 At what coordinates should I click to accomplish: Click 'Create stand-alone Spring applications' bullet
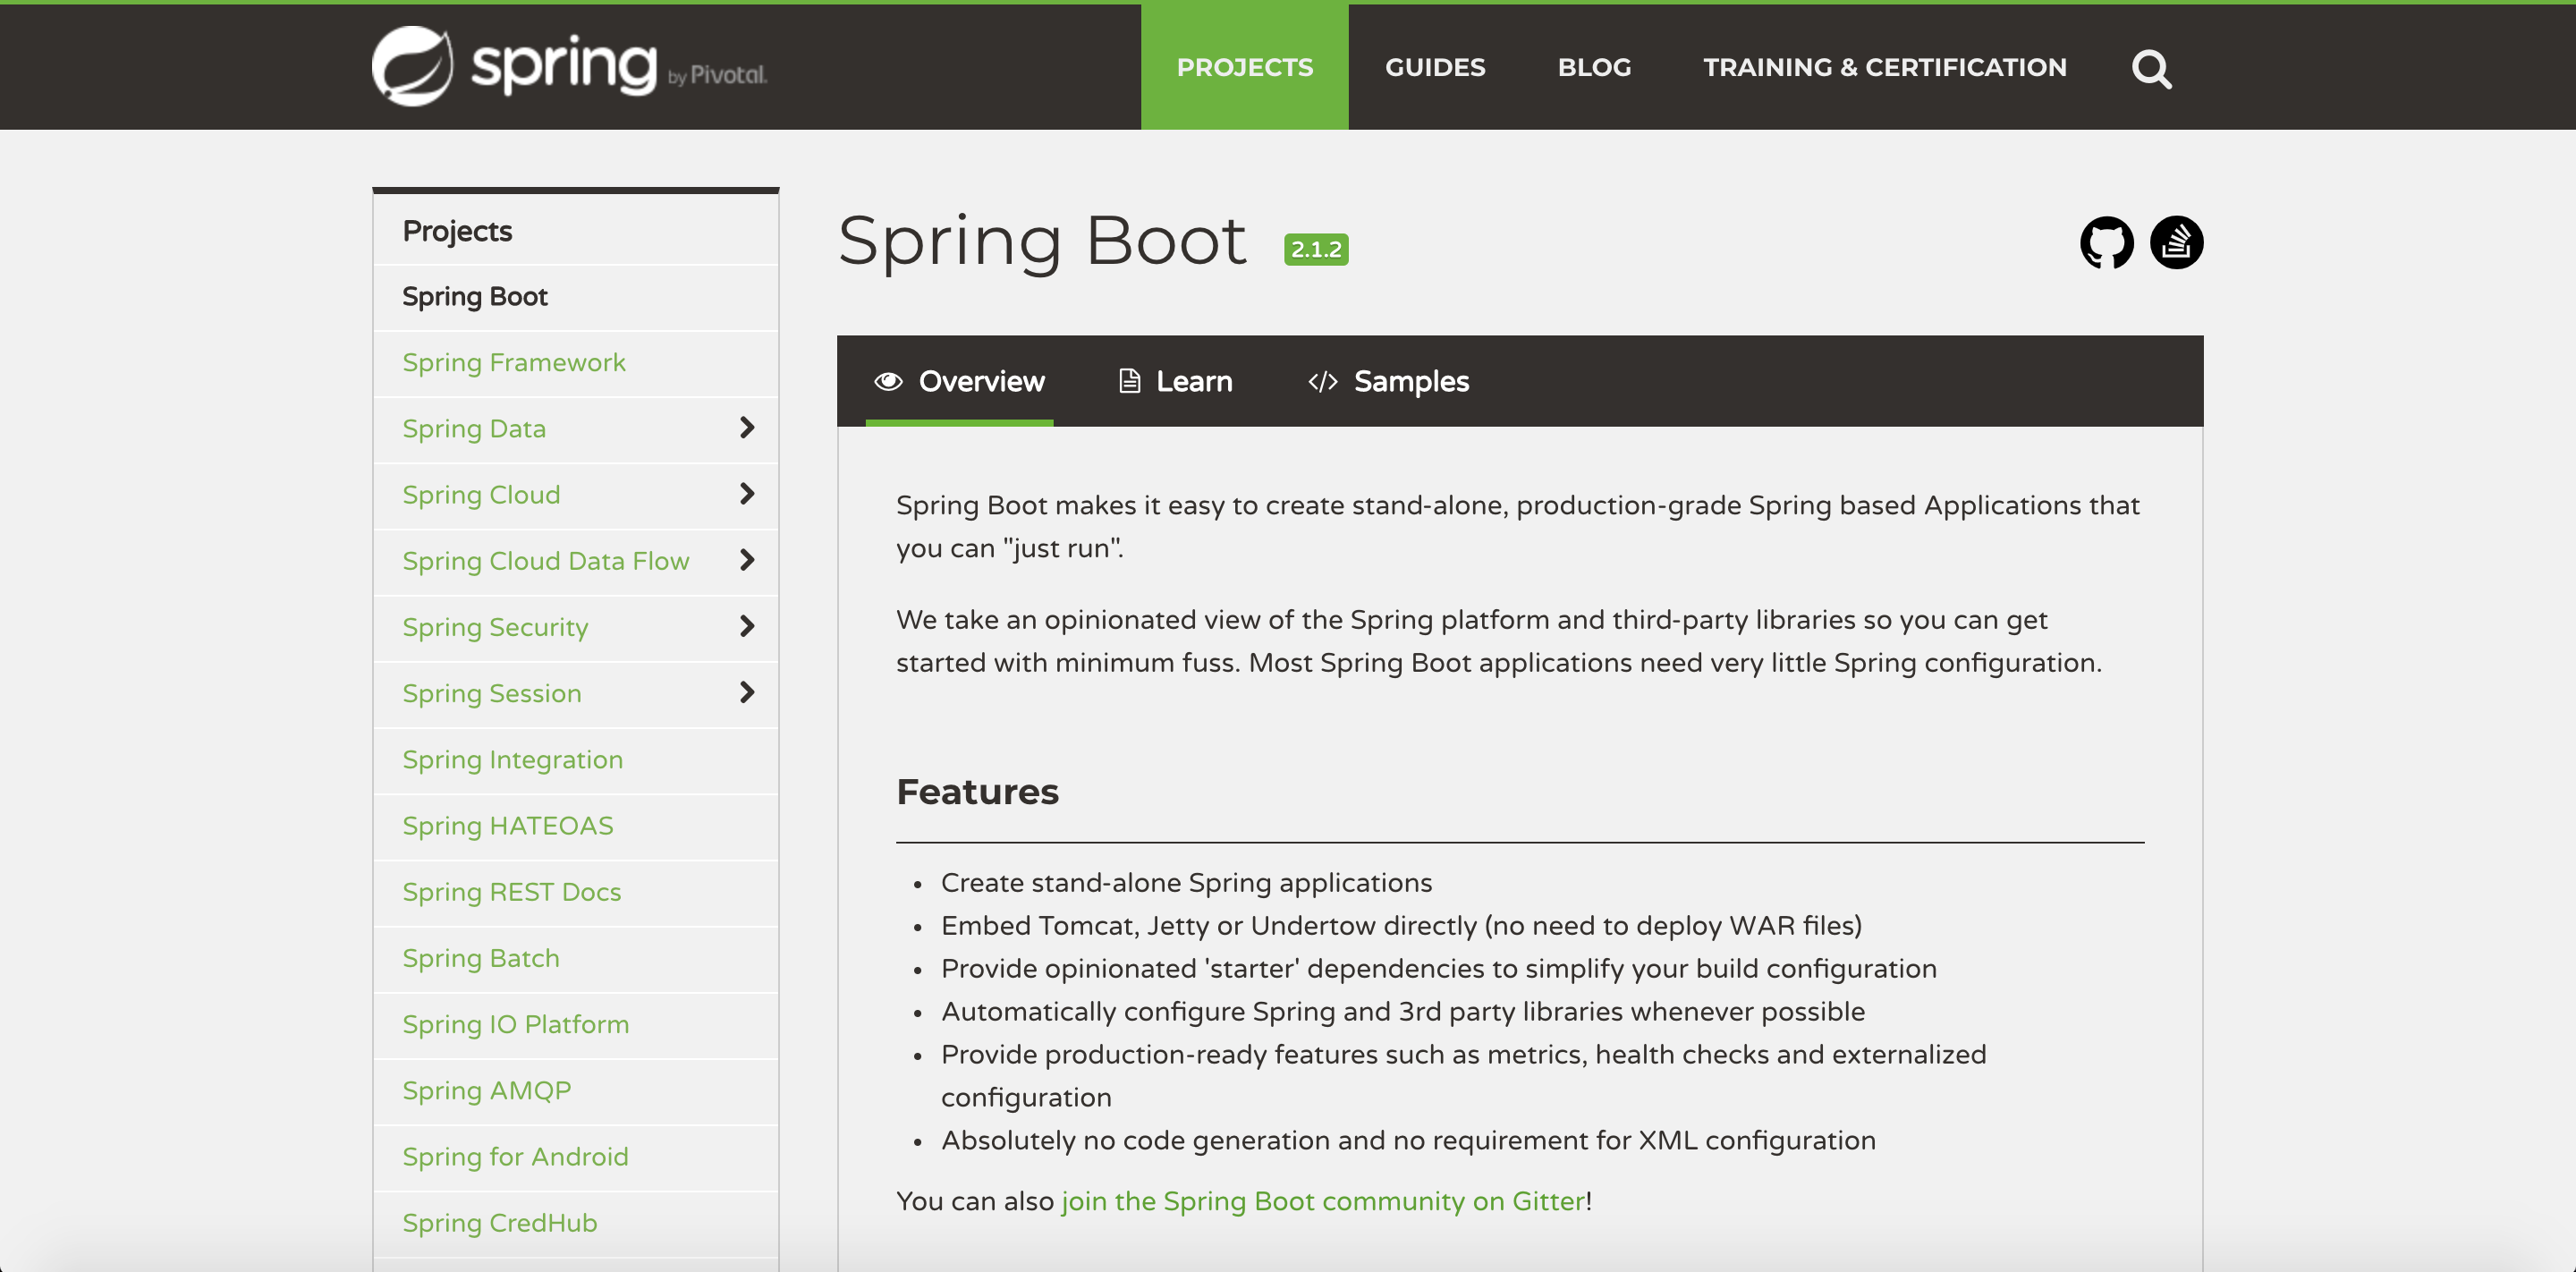click(1186, 883)
